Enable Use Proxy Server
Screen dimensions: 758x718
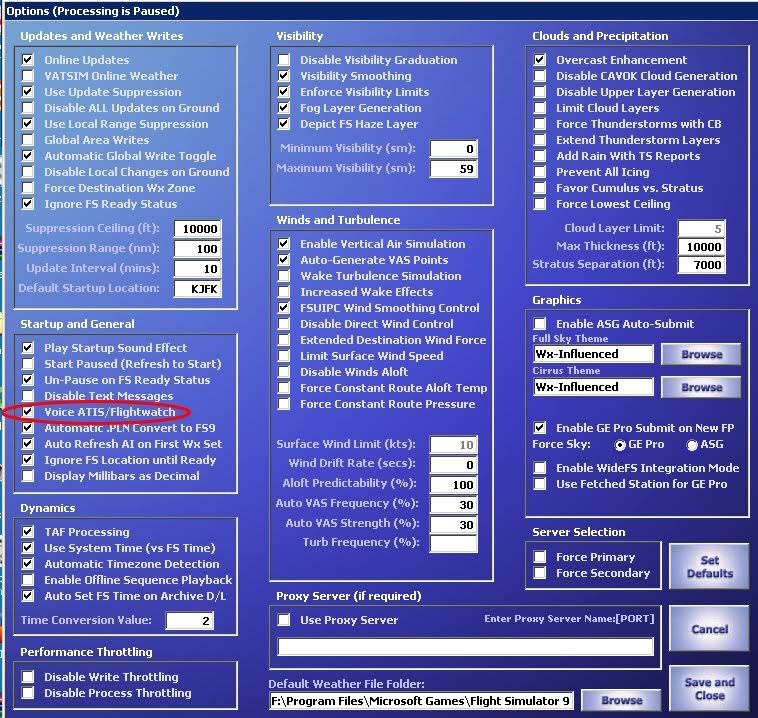point(284,619)
